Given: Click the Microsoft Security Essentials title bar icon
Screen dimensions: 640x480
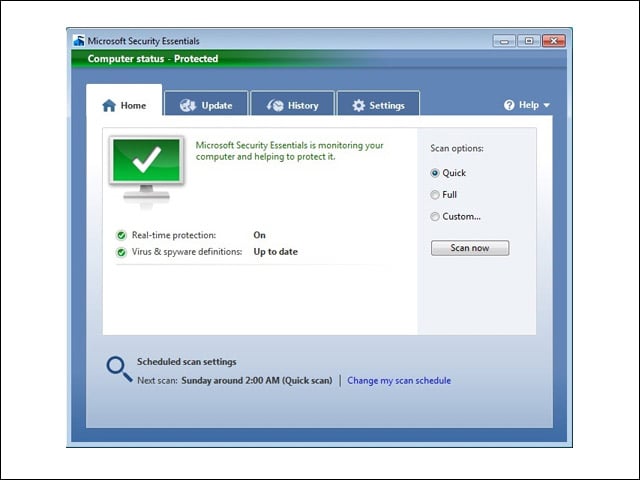Looking at the screenshot, I should pyautogui.click(x=79, y=40).
